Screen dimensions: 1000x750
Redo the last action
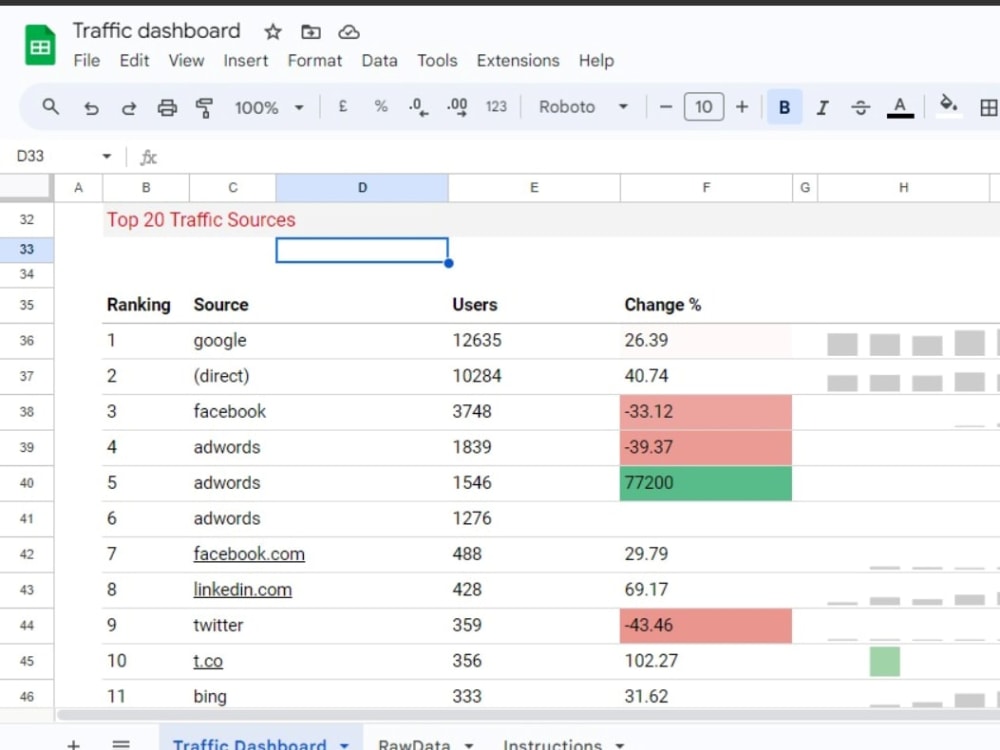[129, 108]
